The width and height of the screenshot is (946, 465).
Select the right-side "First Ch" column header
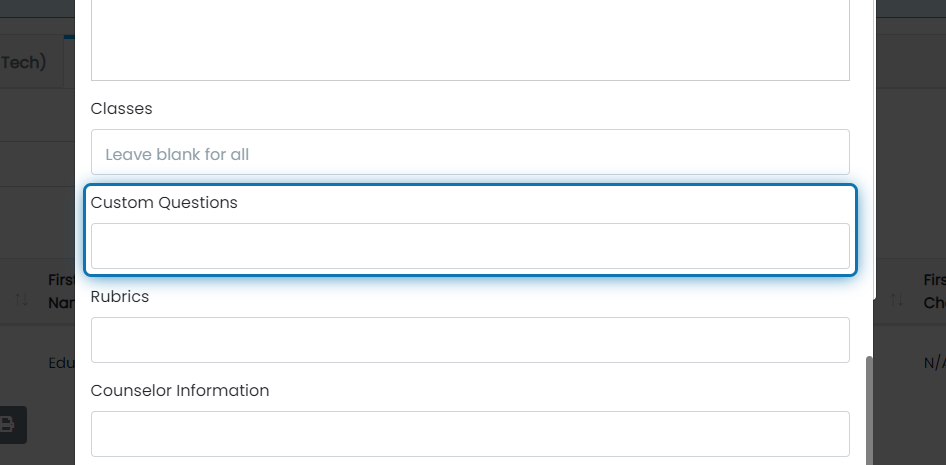click(935, 291)
